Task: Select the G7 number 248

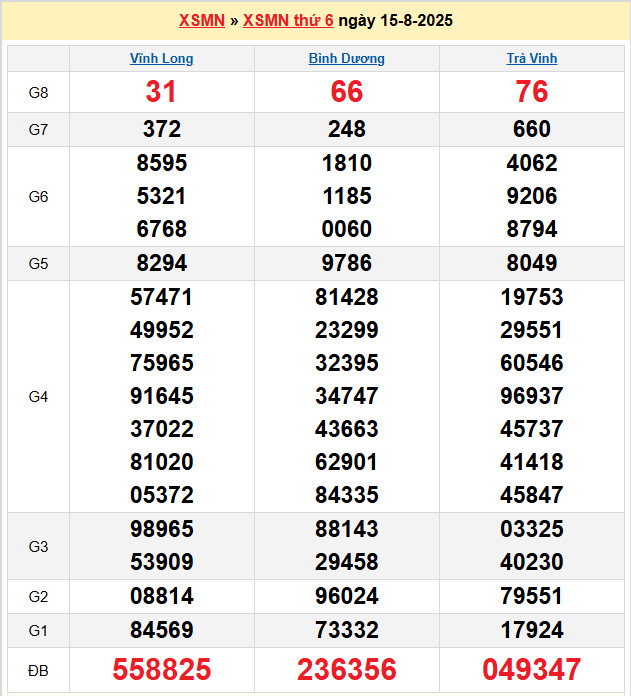Action: tap(347, 129)
